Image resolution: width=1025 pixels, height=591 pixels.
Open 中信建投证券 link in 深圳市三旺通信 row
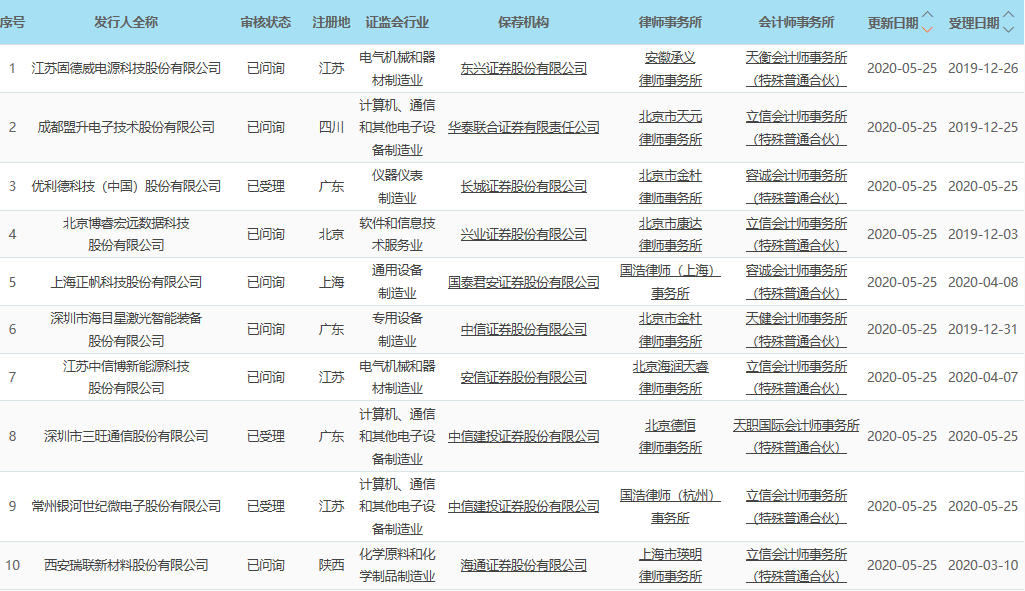(524, 436)
